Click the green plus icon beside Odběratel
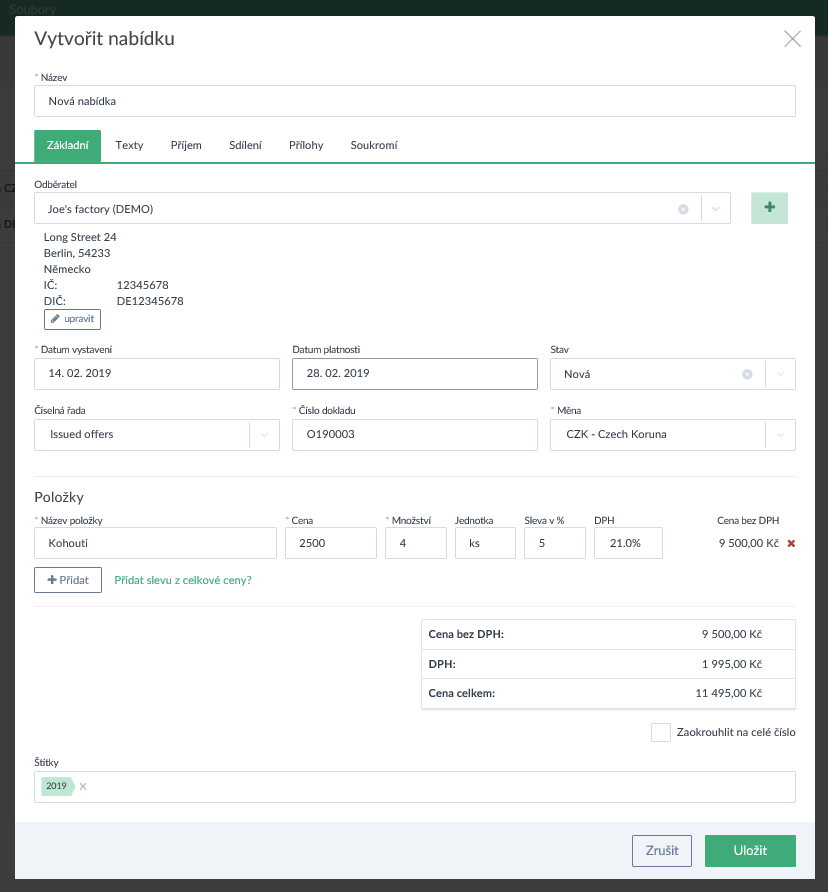 coord(769,208)
